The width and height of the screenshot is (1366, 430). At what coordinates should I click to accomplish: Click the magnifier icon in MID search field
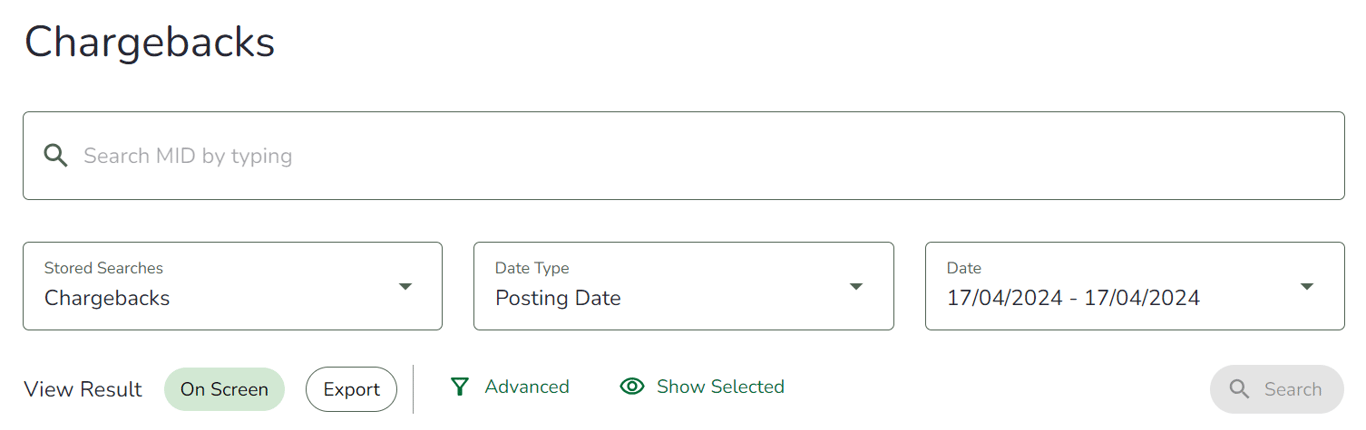click(x=56, y=156)
